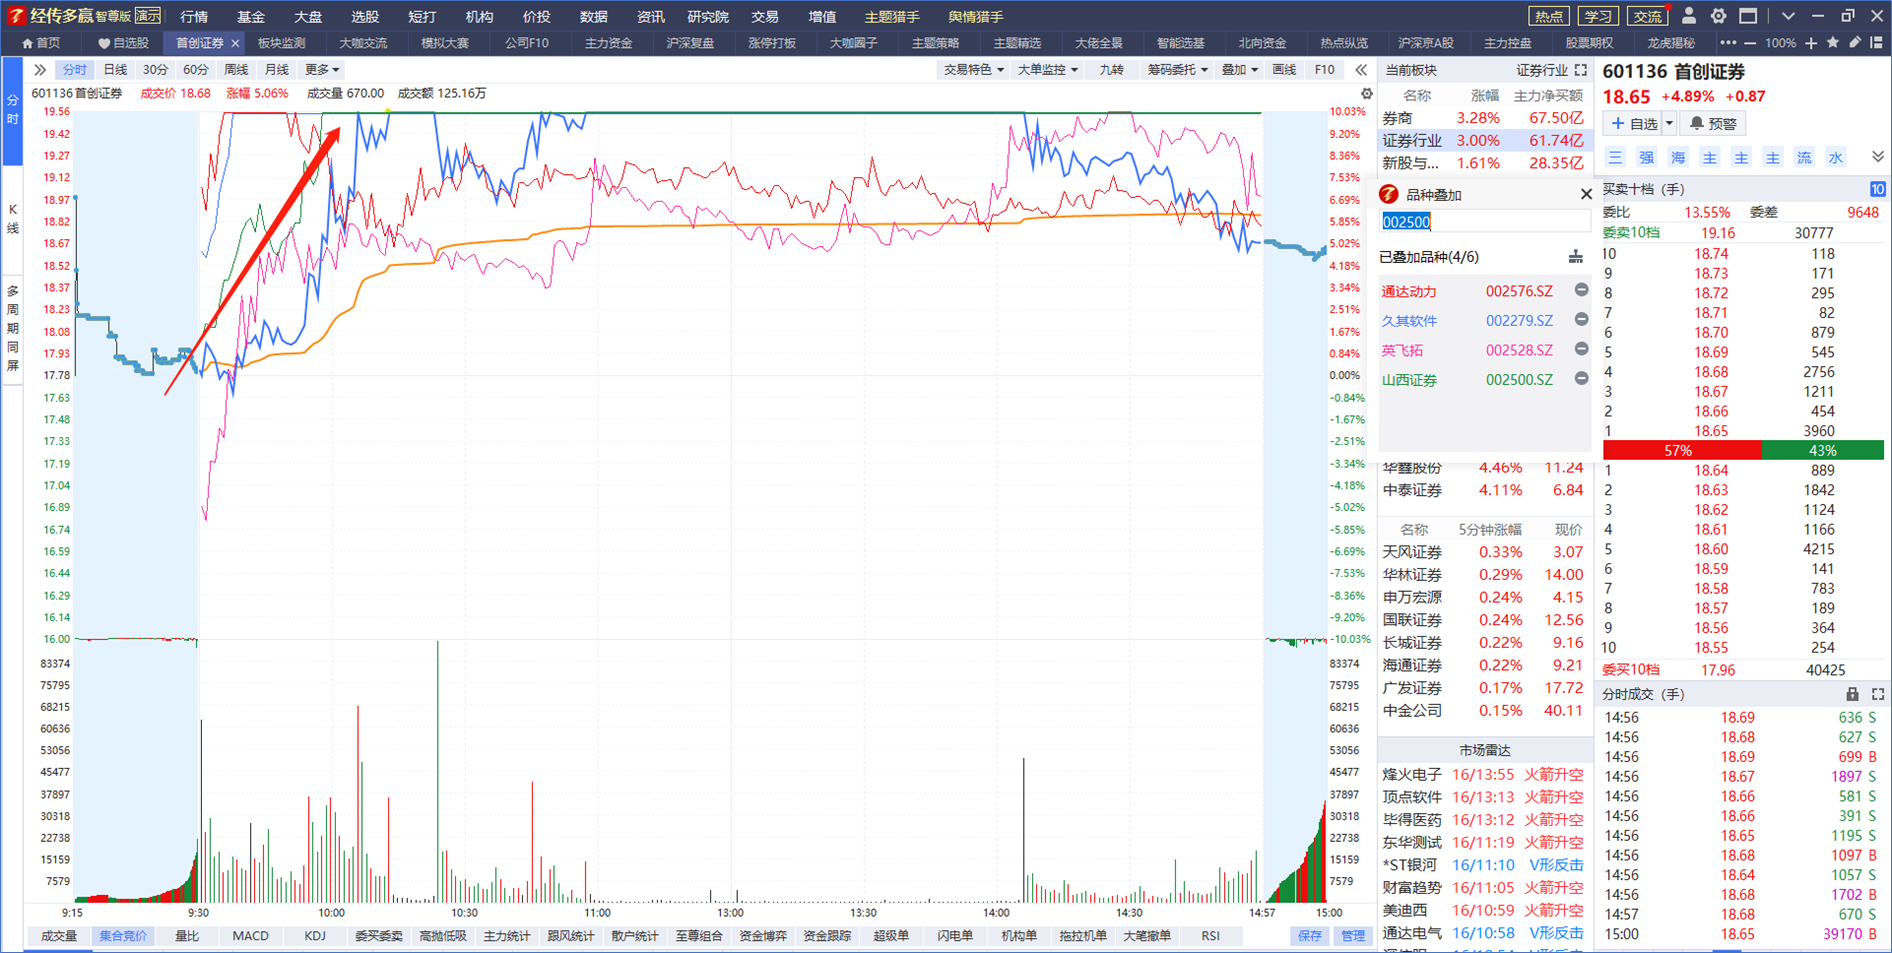Switch to the 自选股 tab
Image resolution: width=1892 pixels, height=953 pixels.
click(x=124, y=43)
